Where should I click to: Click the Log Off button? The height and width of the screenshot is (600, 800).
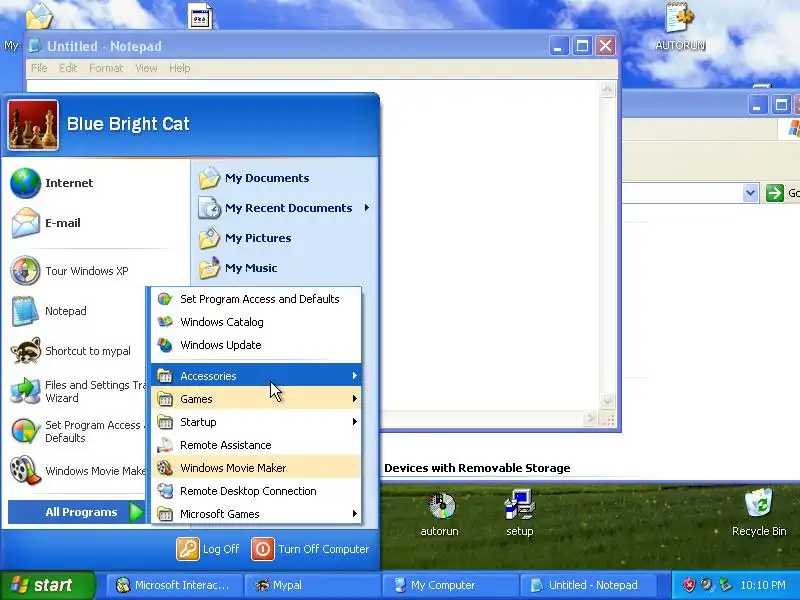click(208, 549)
